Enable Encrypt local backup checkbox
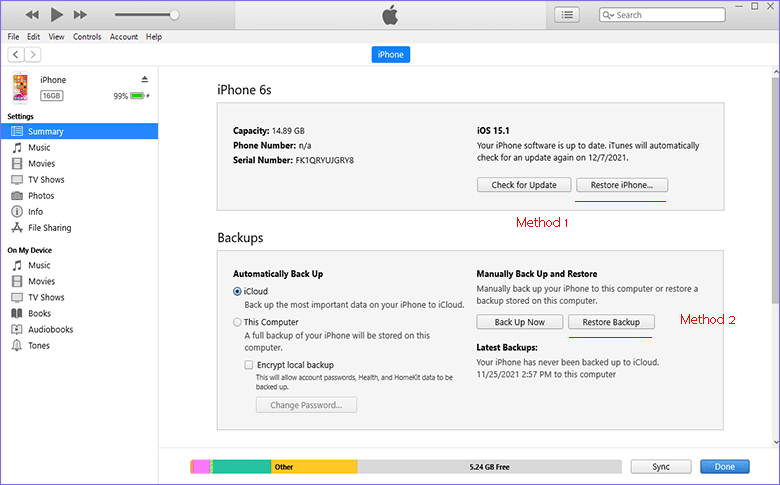 coord(249,365)
